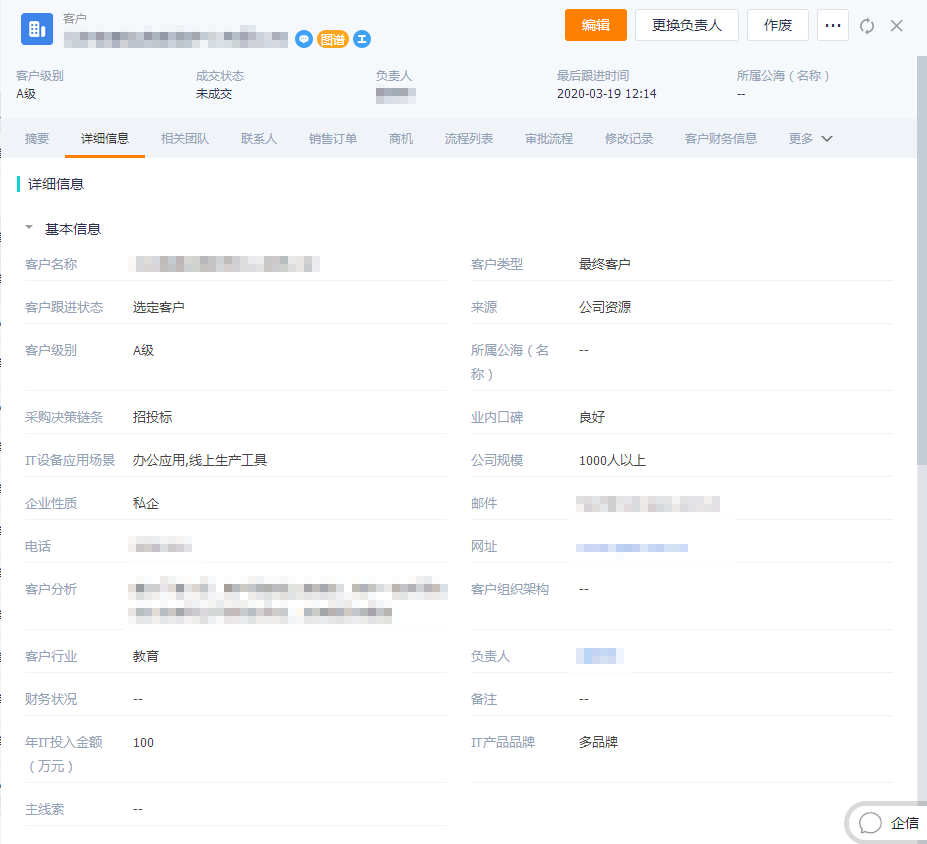
Task: Click the 作废 button
Action: [777, 26]
